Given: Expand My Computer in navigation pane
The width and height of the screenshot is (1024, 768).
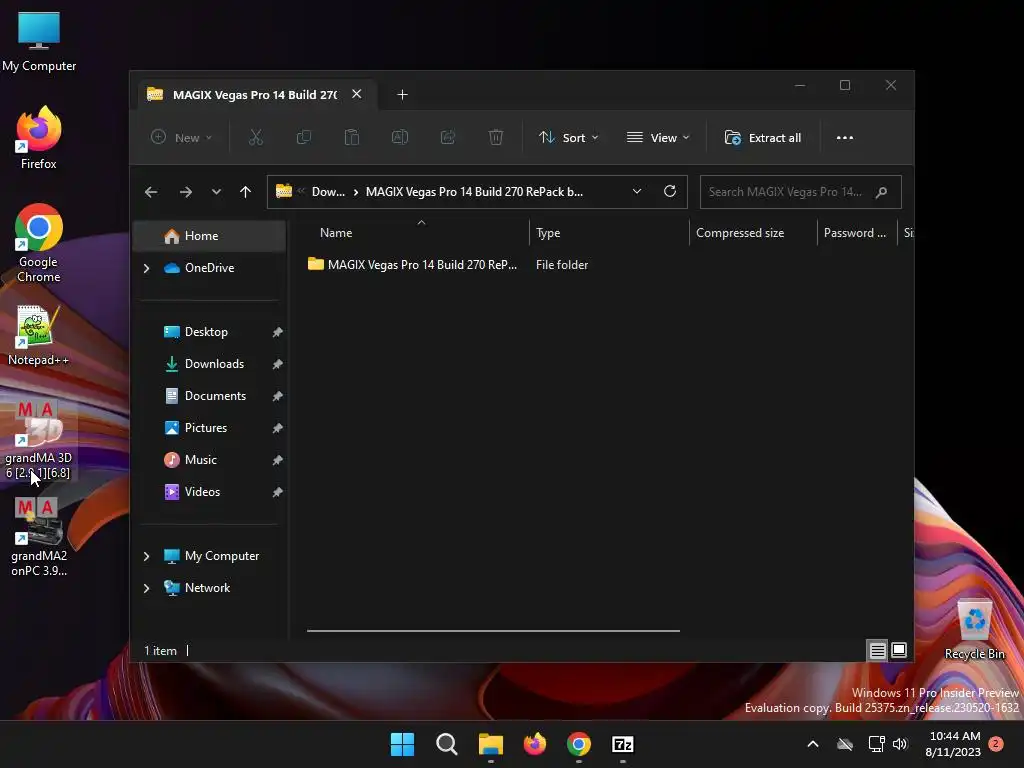Looking at the screenshot, I should (x=146, y=556).
